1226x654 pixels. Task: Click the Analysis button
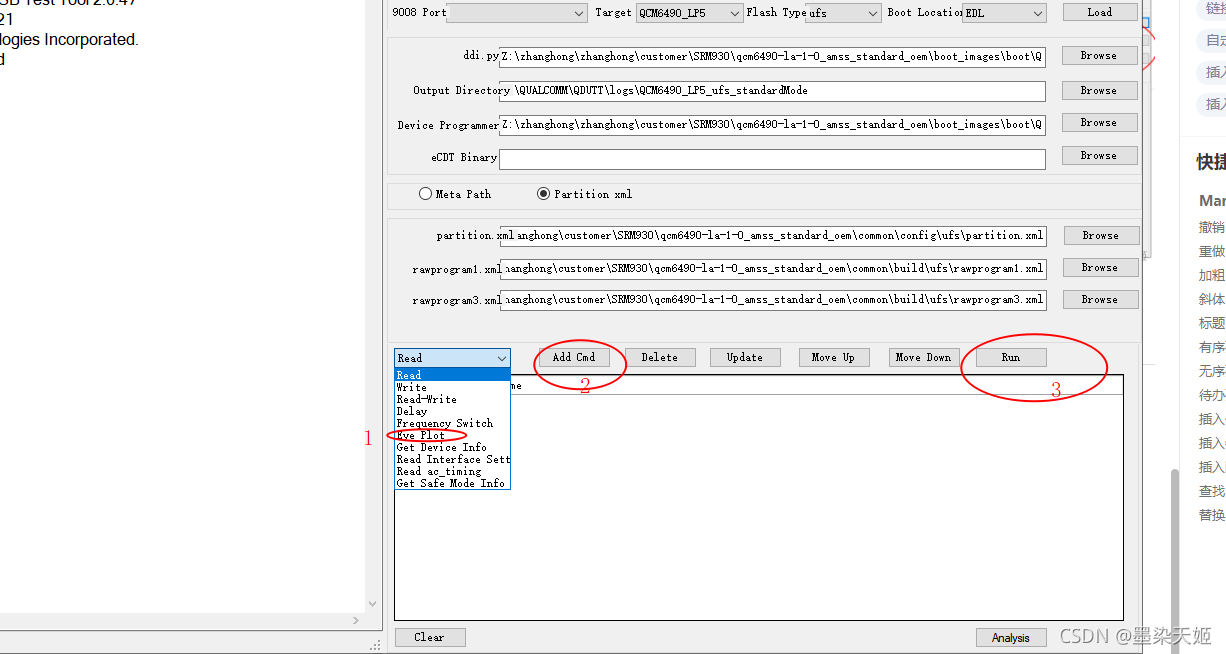[x=1011, y=638]
